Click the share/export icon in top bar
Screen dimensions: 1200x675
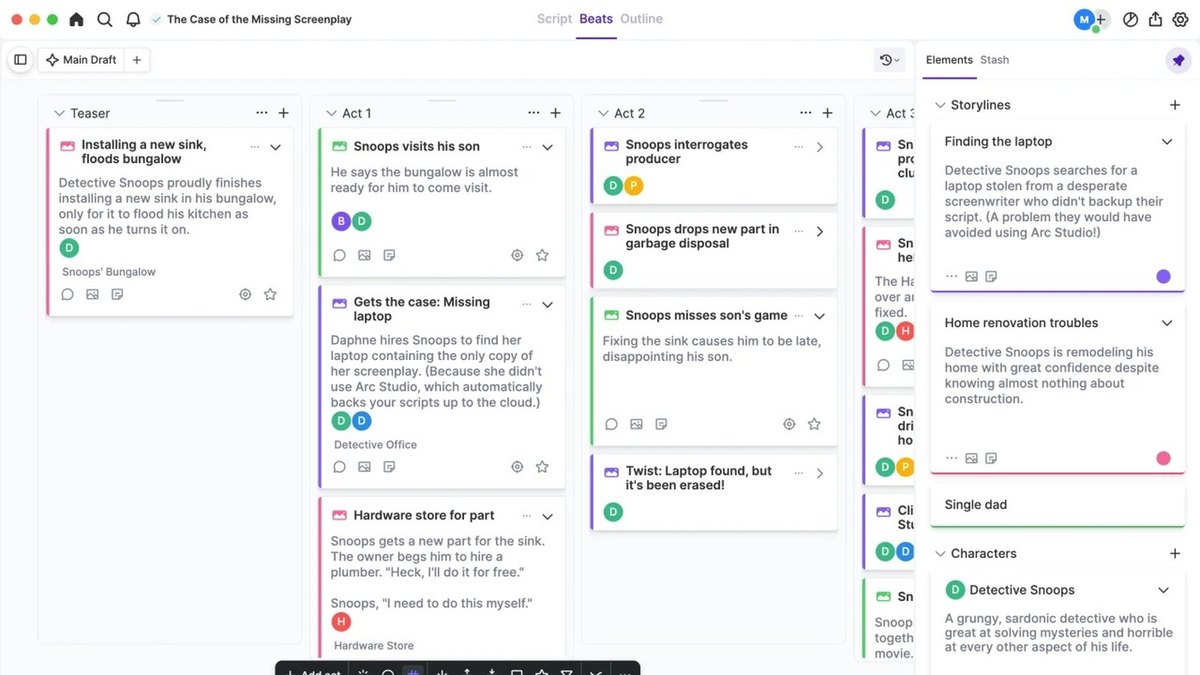[1155, 19]
